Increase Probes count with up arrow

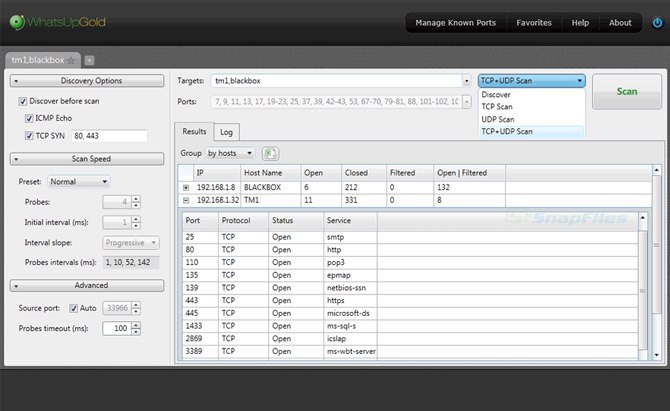136,199
